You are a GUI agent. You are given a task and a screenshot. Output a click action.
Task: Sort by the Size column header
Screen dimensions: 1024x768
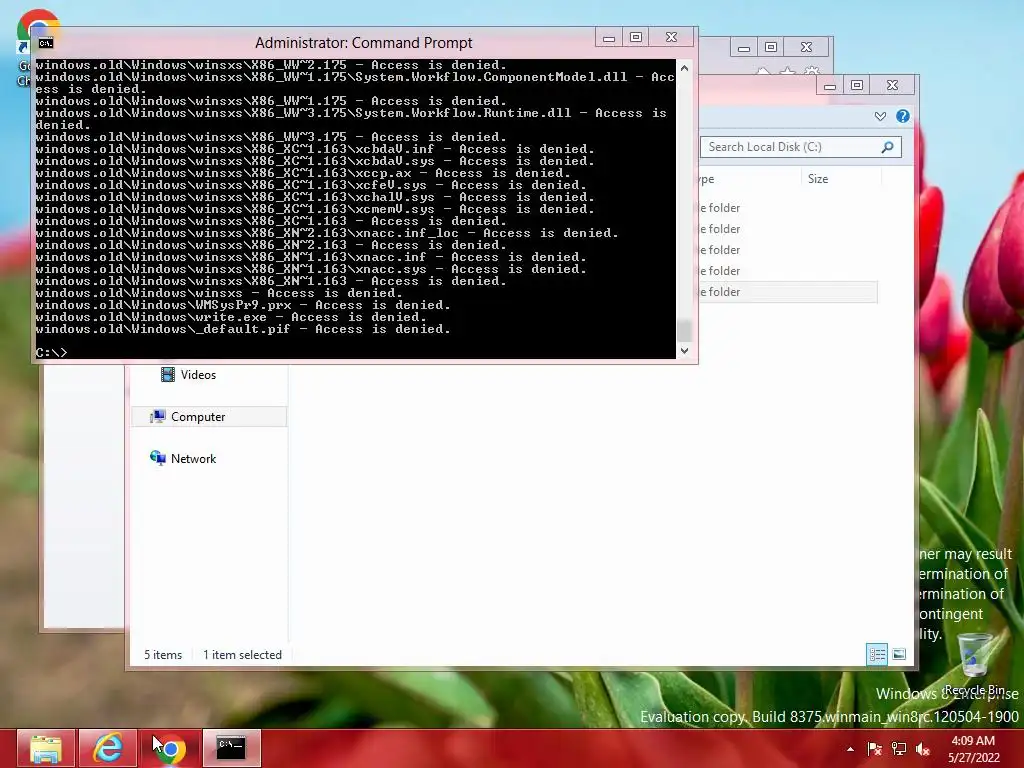coord(840,179)
